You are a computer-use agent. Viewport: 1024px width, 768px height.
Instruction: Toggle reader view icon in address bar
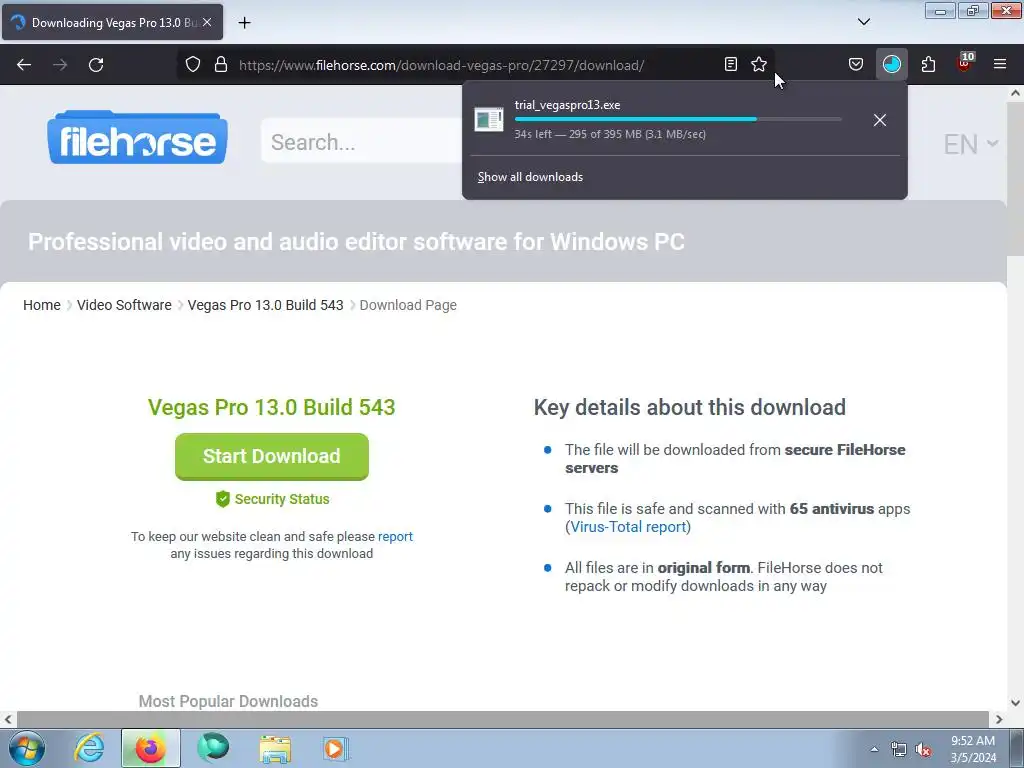[x=731, y=64]
